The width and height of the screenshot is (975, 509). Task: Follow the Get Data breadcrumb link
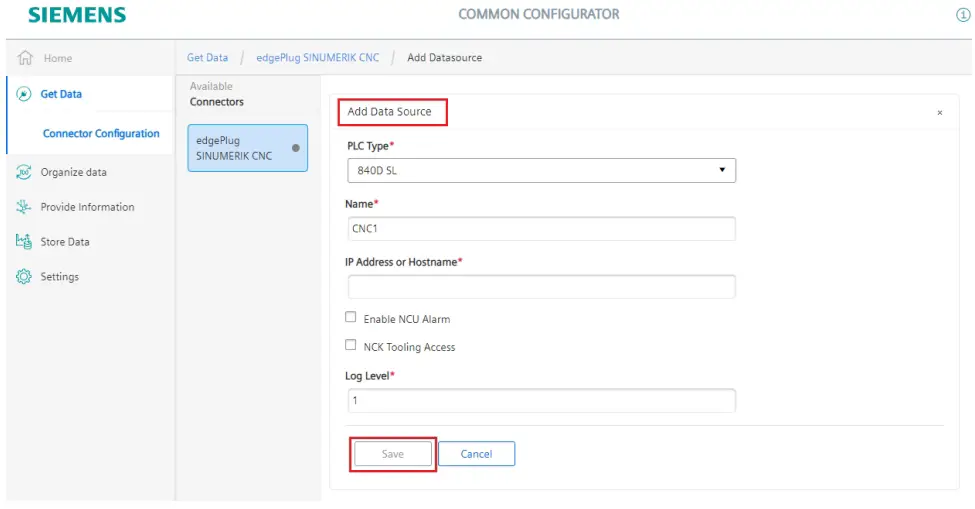(208, 58)
